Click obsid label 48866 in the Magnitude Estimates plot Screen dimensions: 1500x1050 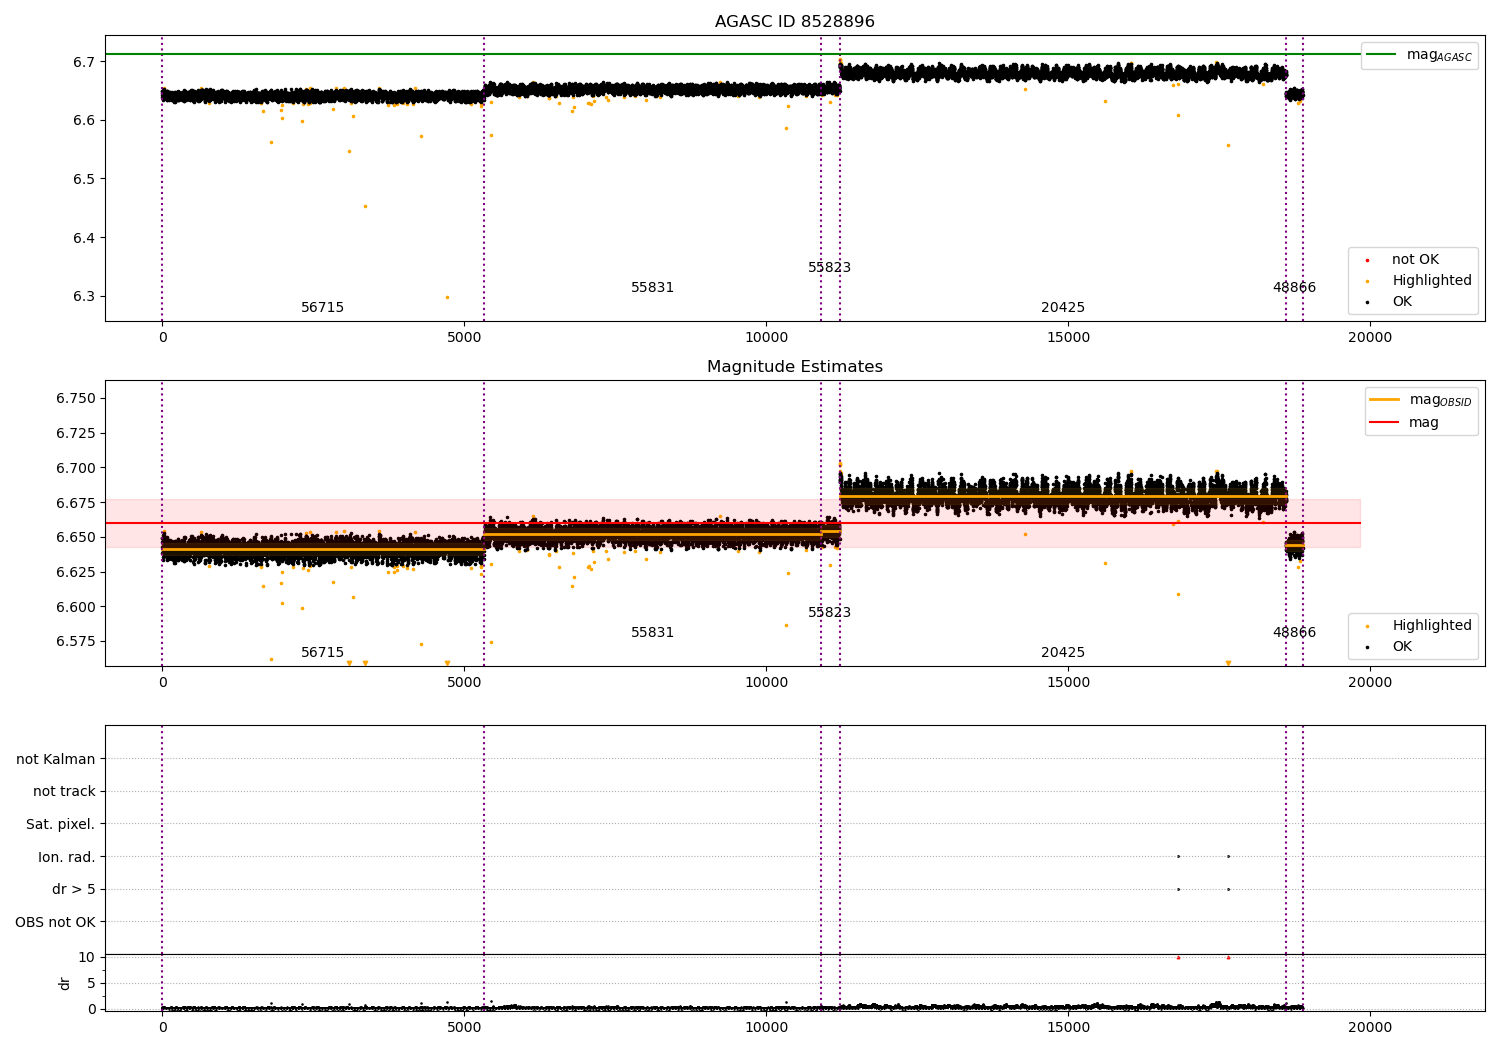pos(1294,633)
